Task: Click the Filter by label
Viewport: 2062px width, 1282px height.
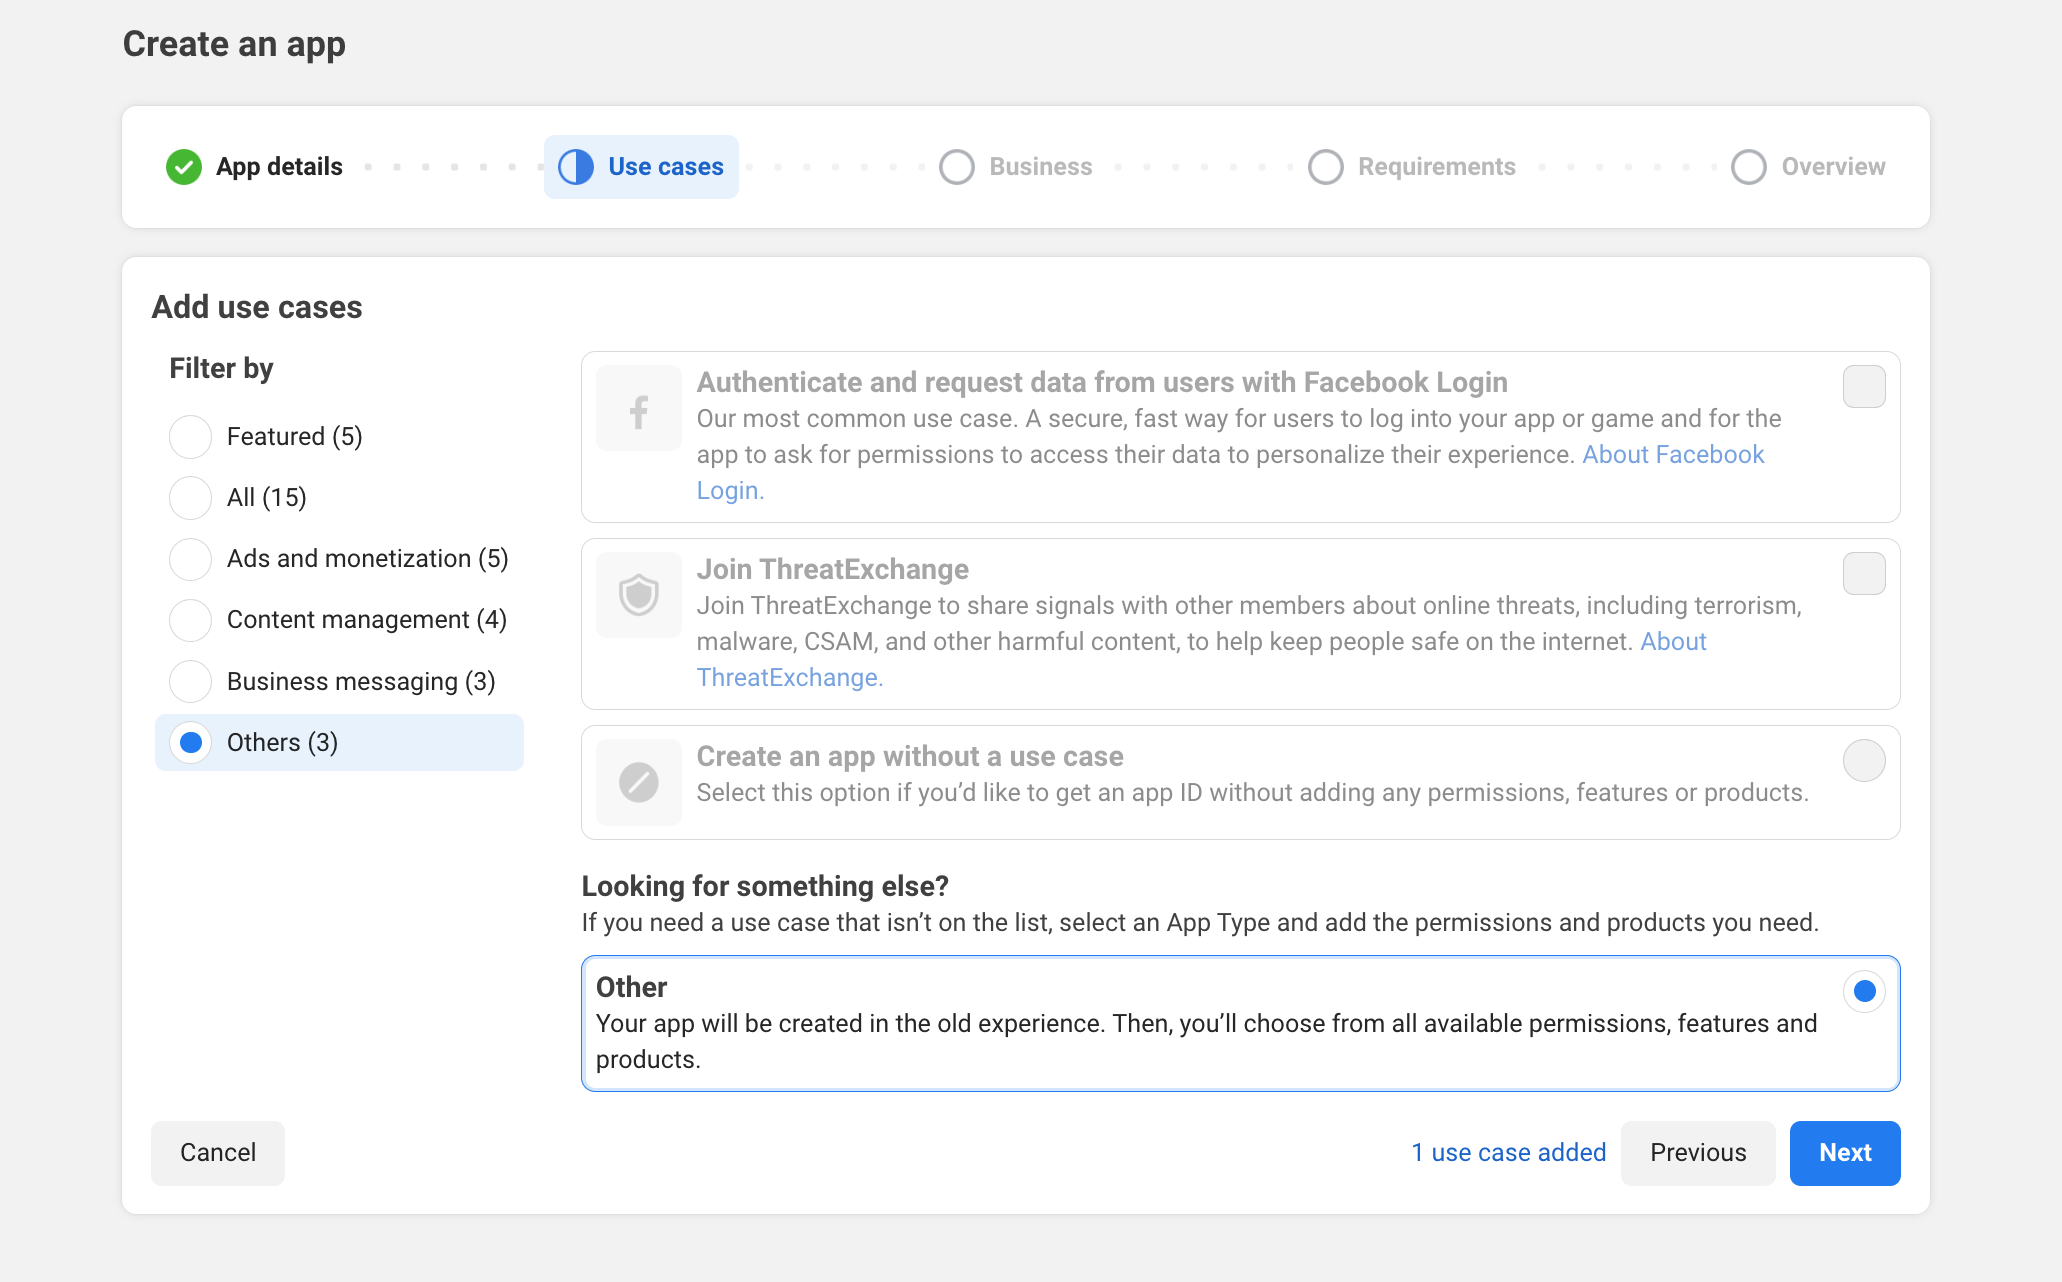Action: pos(221,369)
